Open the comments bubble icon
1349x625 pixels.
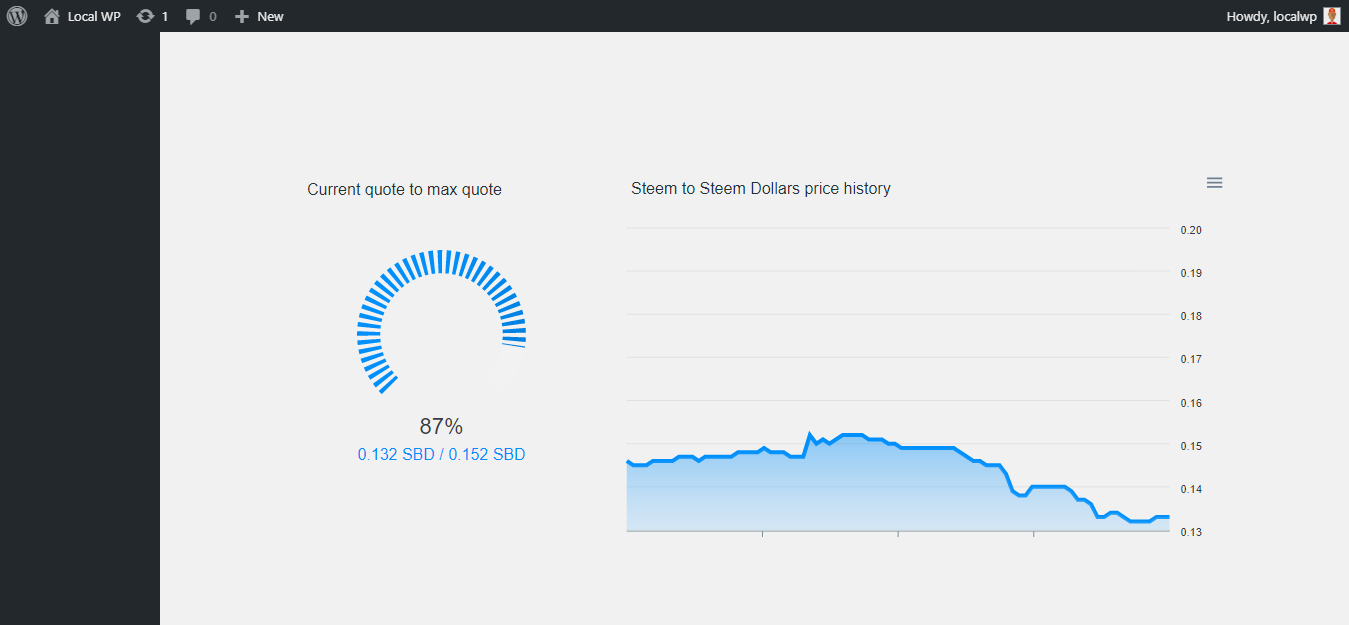point(193,16)
